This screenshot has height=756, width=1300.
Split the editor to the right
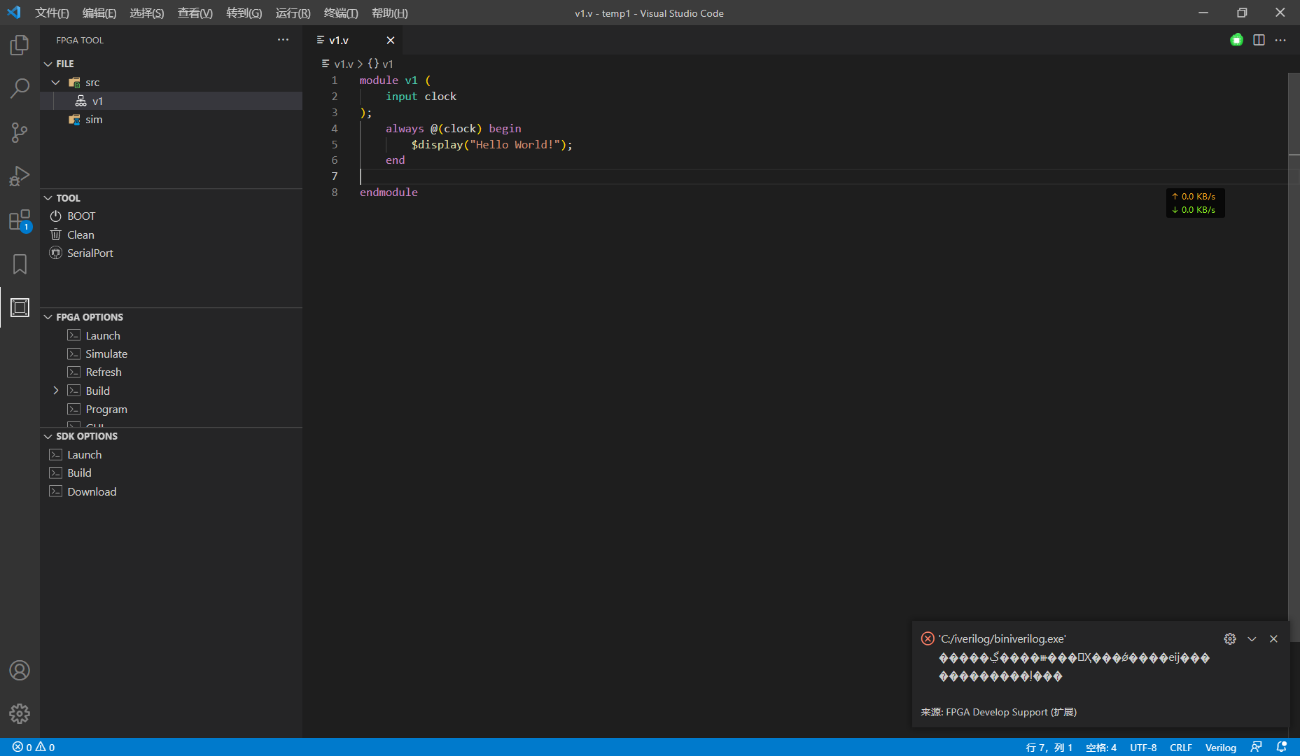(1259, 40)
